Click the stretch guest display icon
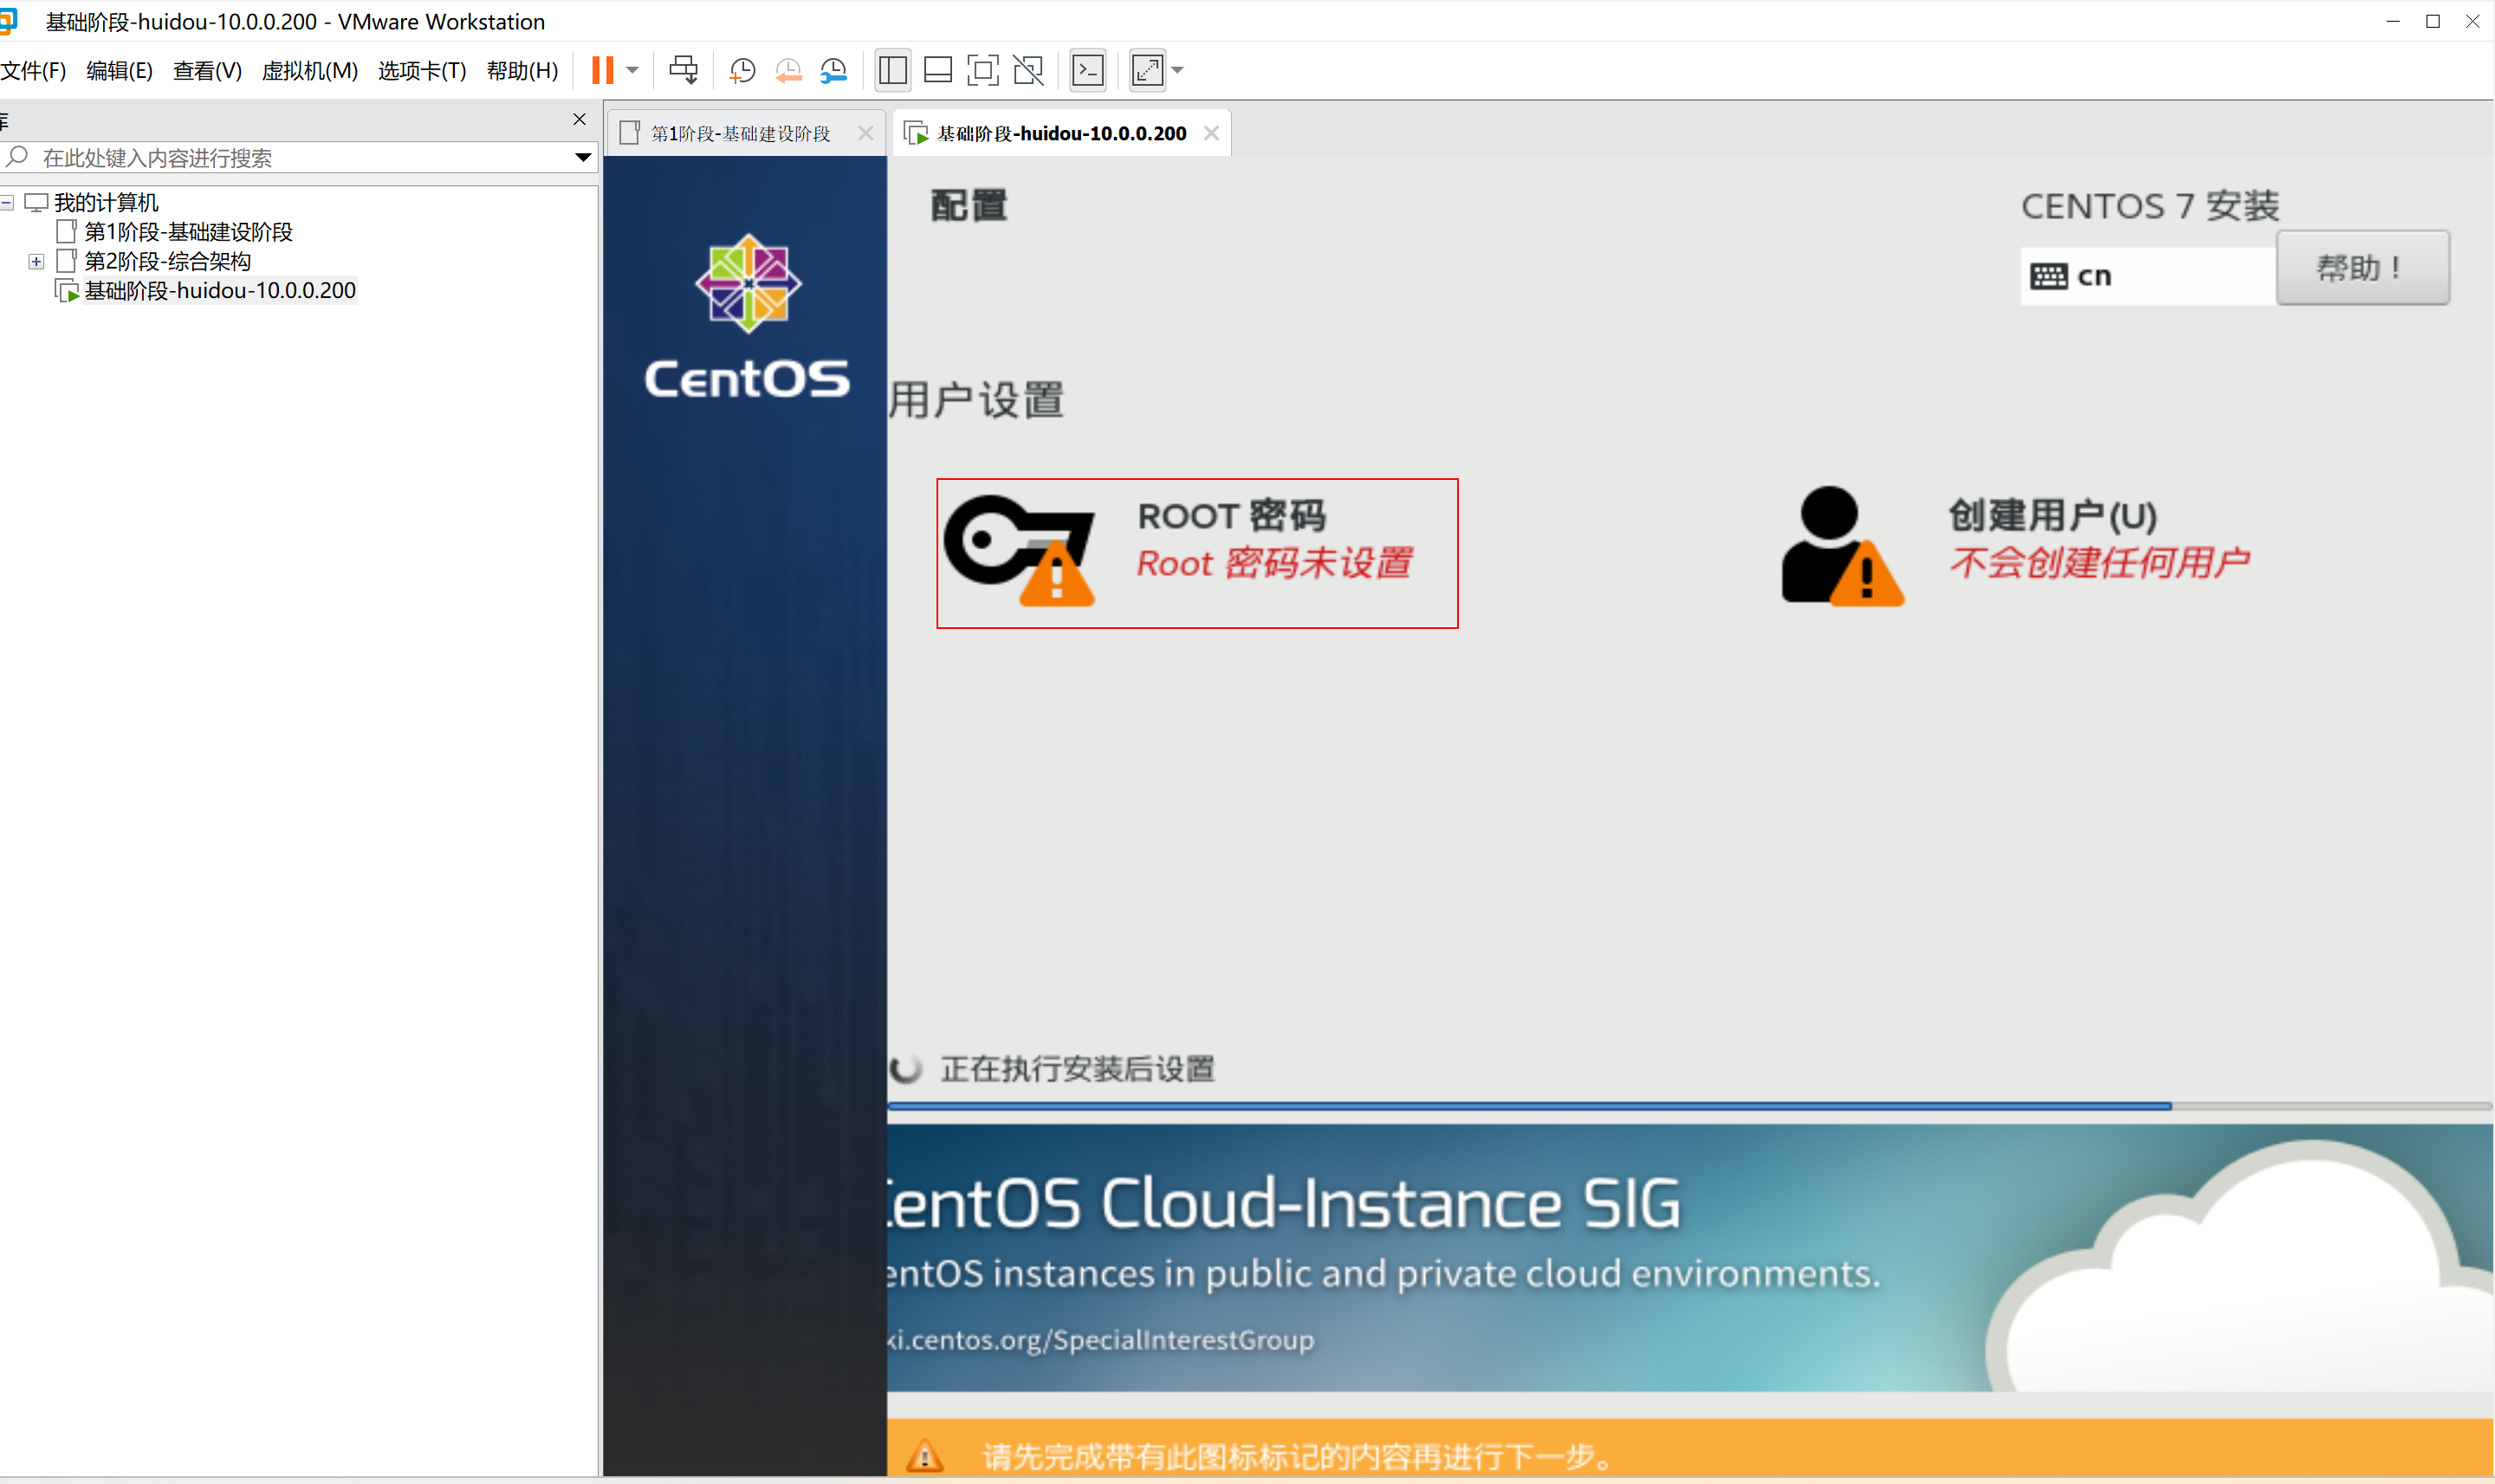The height and width of the screenshot is (1484, 2495). point(1147,70)
